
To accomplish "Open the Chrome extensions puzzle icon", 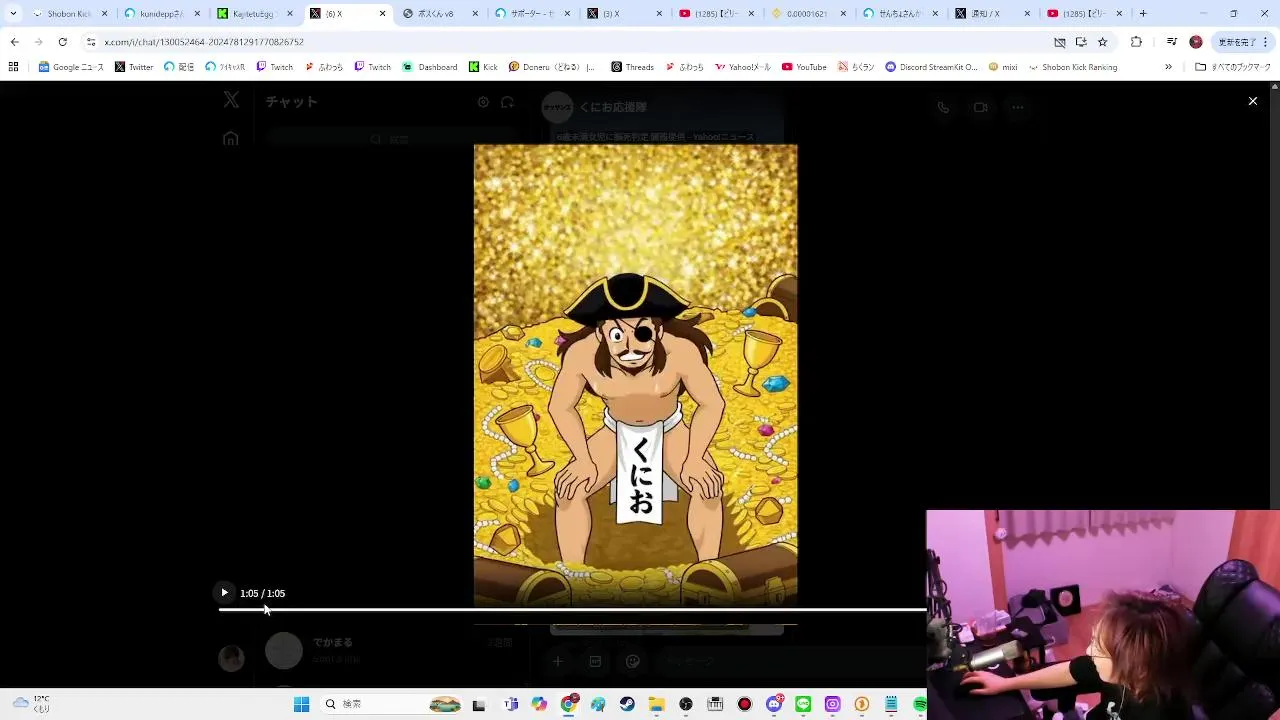I will [x=1136, y=42].
